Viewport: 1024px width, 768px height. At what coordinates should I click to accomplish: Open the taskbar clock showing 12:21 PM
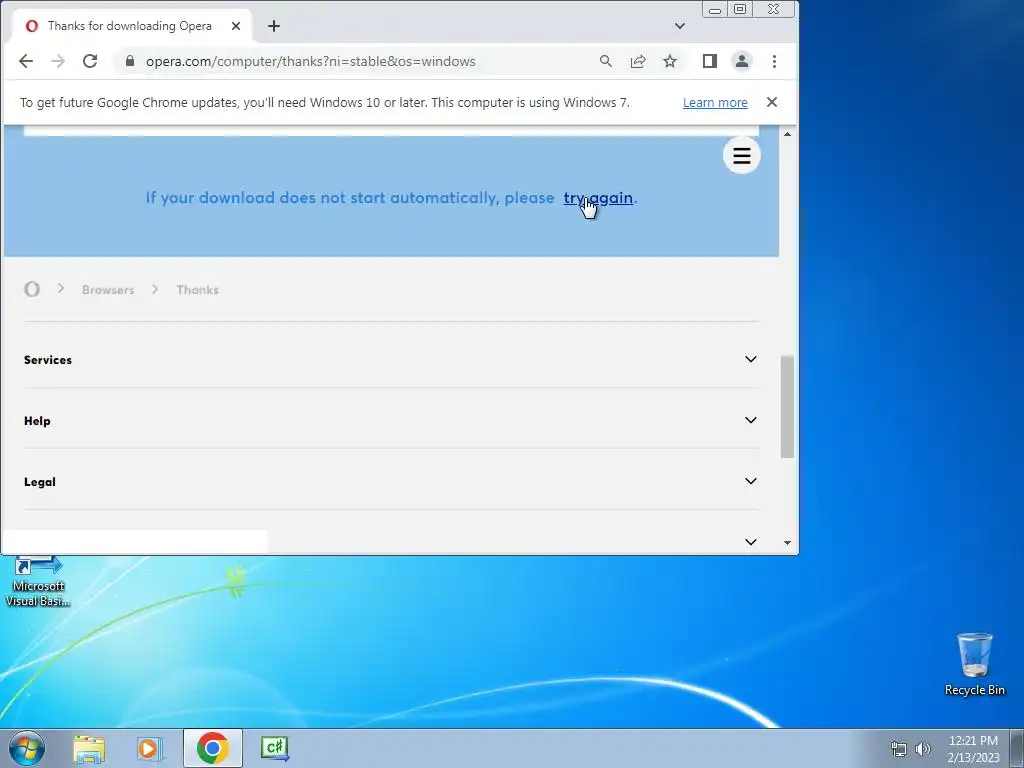(973, 749)
